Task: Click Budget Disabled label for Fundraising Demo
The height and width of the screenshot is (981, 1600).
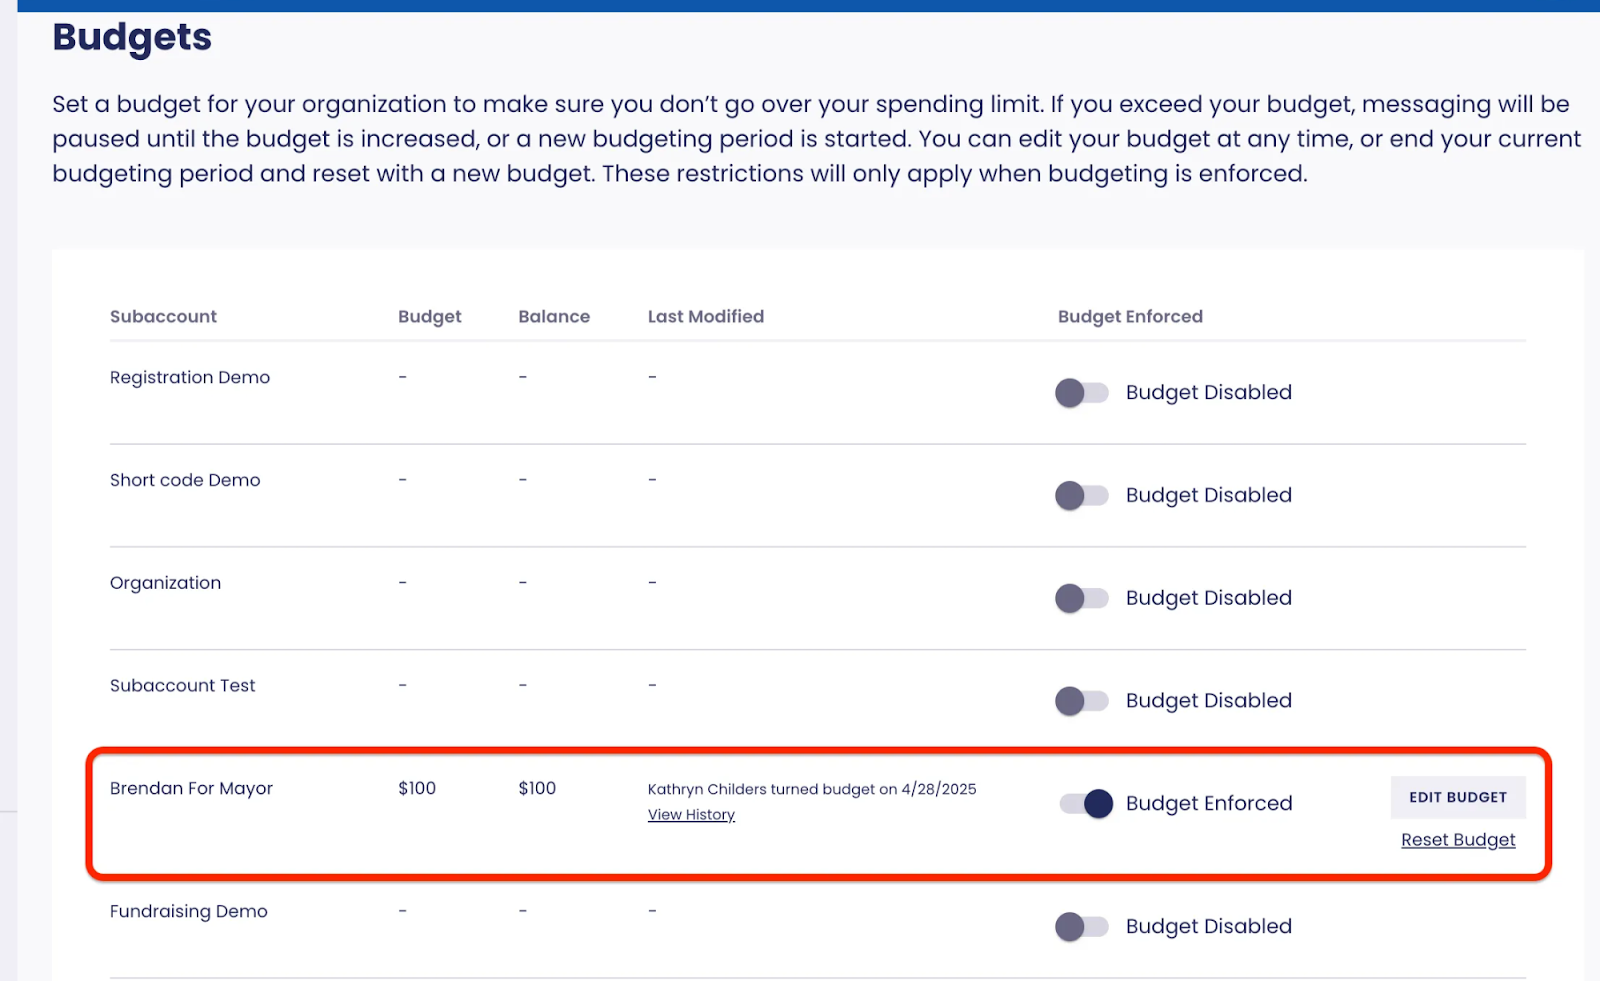Action: (x=1209, y=926)
